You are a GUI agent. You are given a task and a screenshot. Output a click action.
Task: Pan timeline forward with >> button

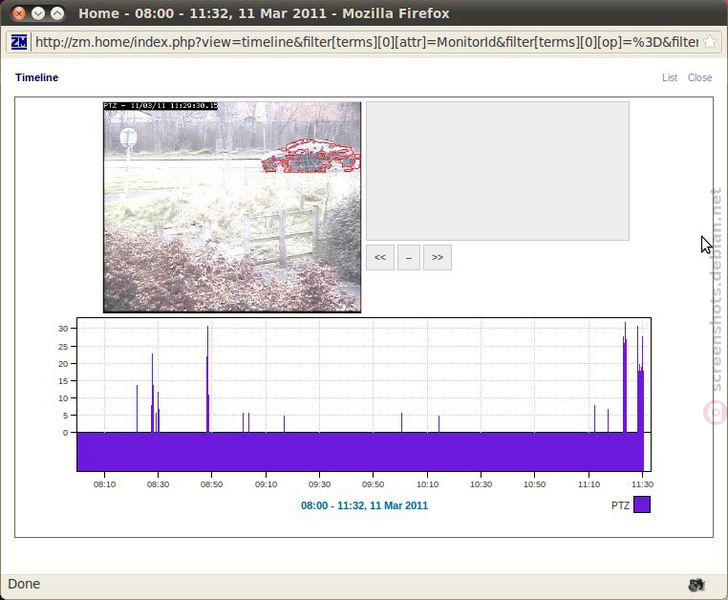[437, 257]
